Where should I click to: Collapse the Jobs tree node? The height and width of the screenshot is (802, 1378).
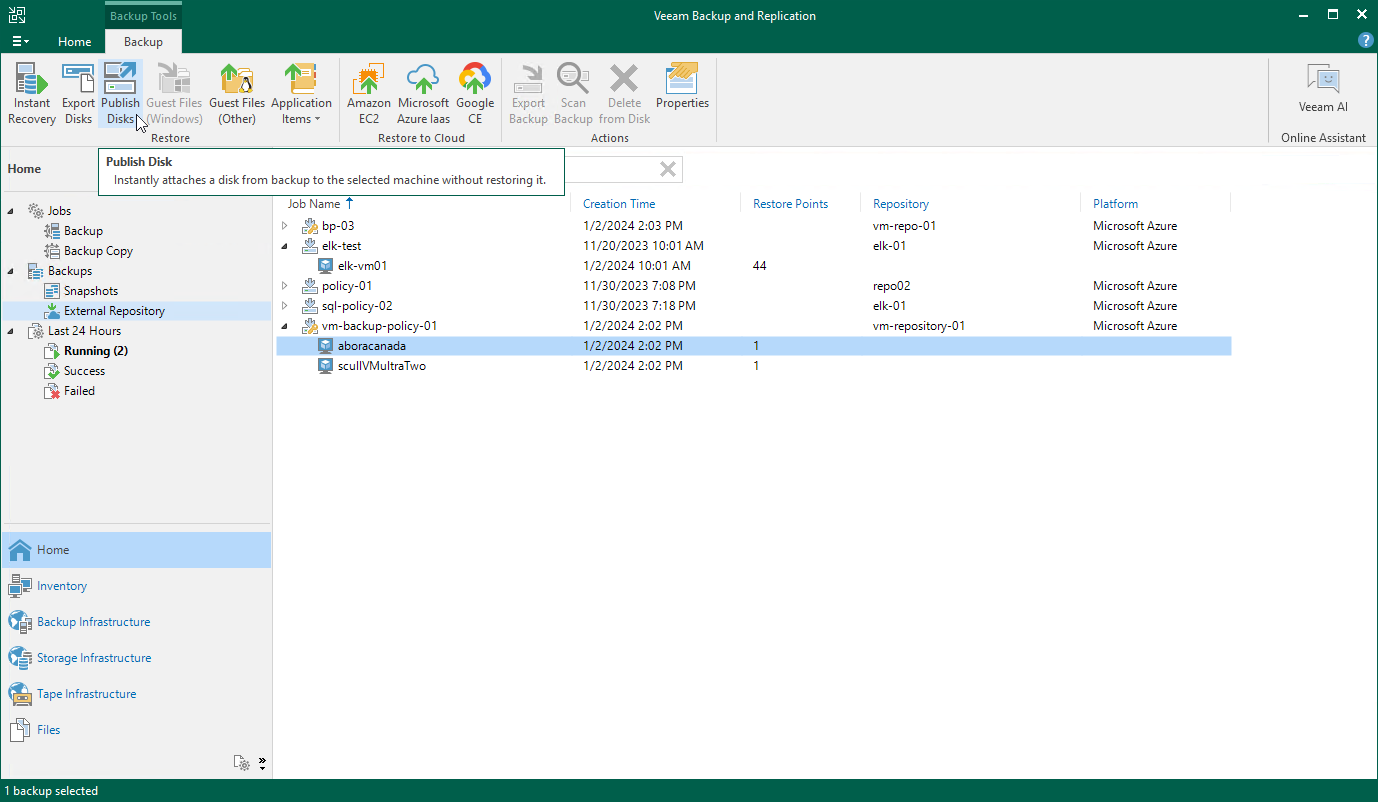pyautogui.click(x=12, y=211)
